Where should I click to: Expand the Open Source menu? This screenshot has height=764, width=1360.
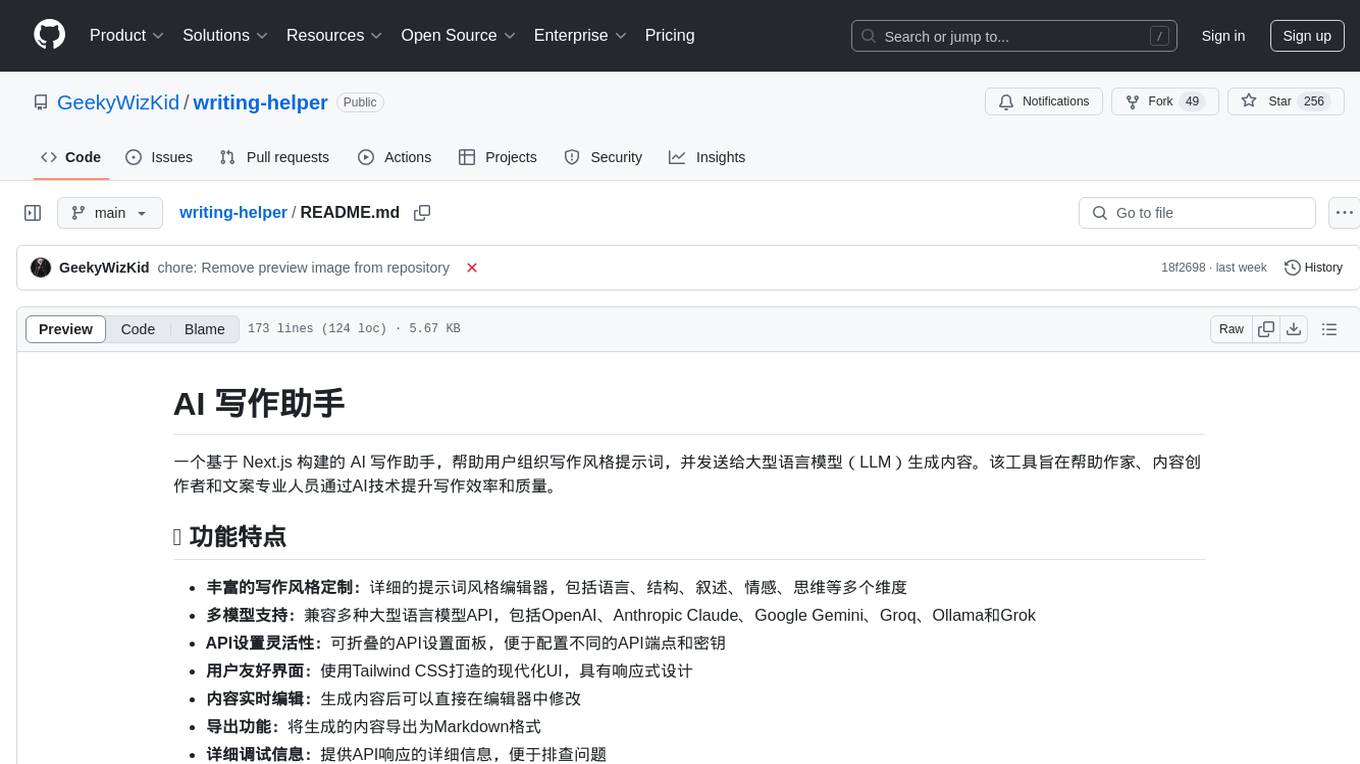(458, 35)
